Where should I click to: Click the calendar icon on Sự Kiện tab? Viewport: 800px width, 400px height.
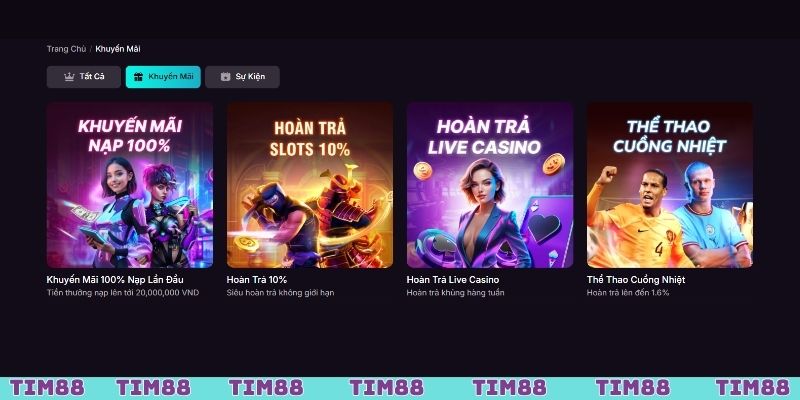[x=226, y=77]
